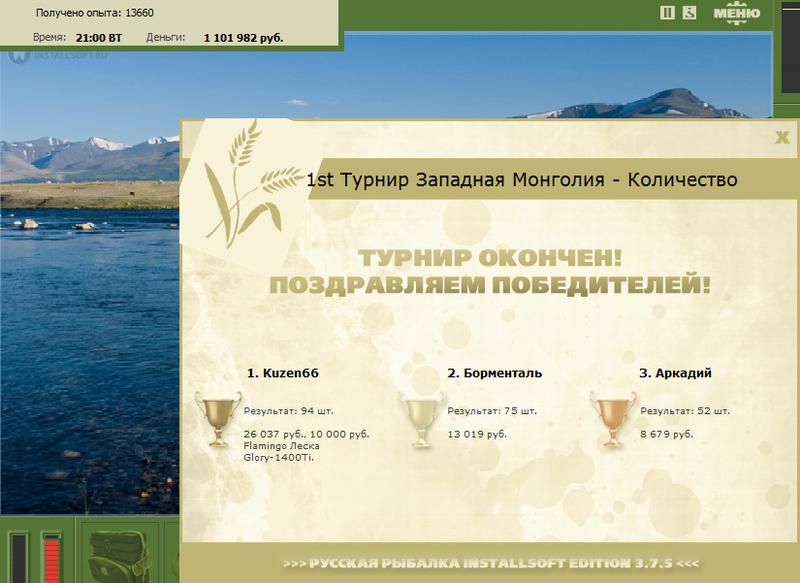
Task: Click the bronze trophy for third place
Action: (x=613, y=419)
